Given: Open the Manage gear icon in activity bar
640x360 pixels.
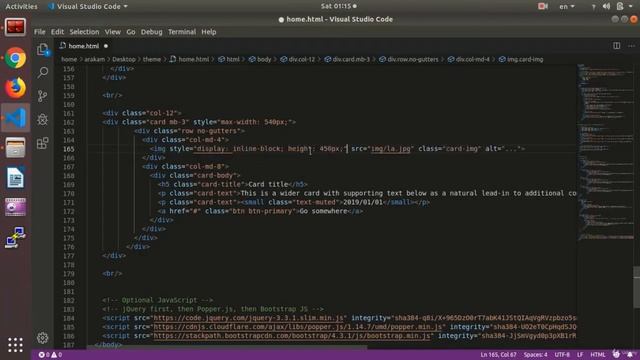Looking at the screenshot, I should pos(42,338).
